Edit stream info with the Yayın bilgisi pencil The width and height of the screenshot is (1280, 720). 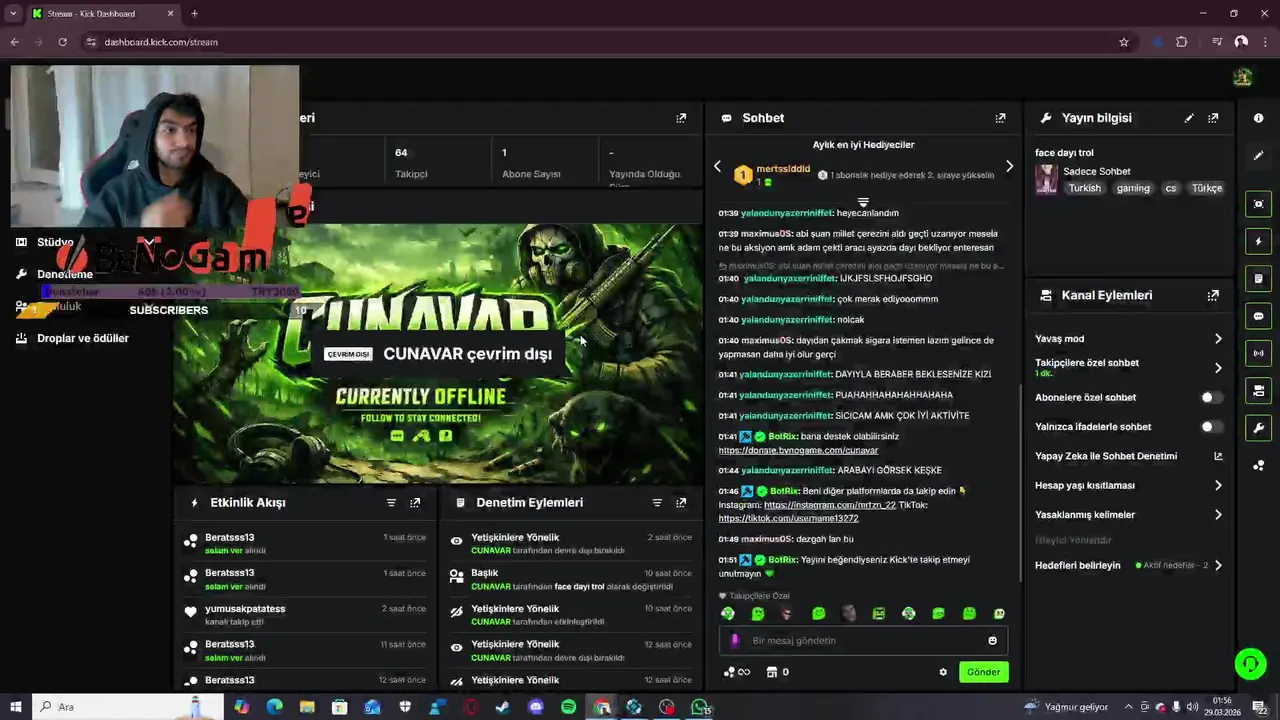[1189, 118]
